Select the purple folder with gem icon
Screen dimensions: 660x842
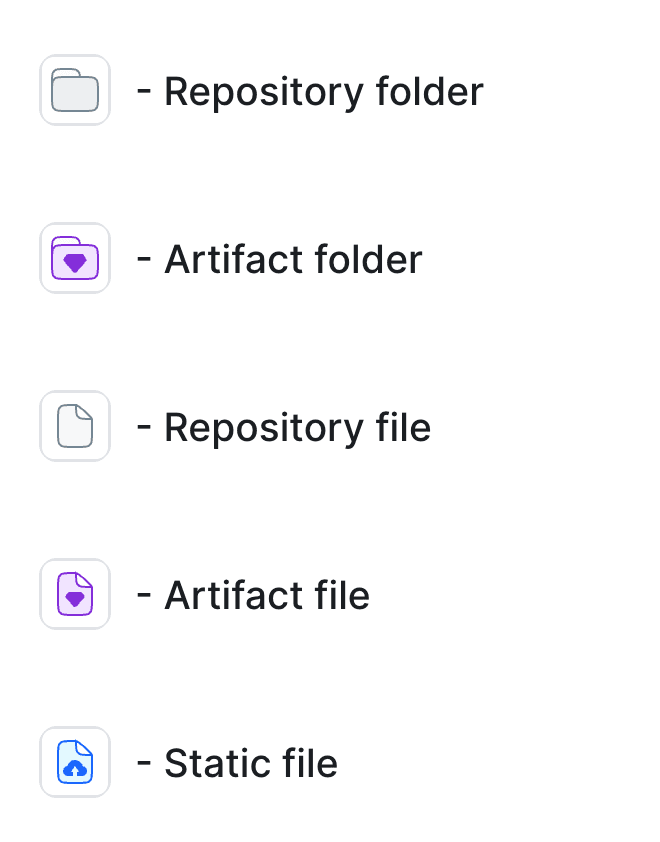(x=75, y=259)
